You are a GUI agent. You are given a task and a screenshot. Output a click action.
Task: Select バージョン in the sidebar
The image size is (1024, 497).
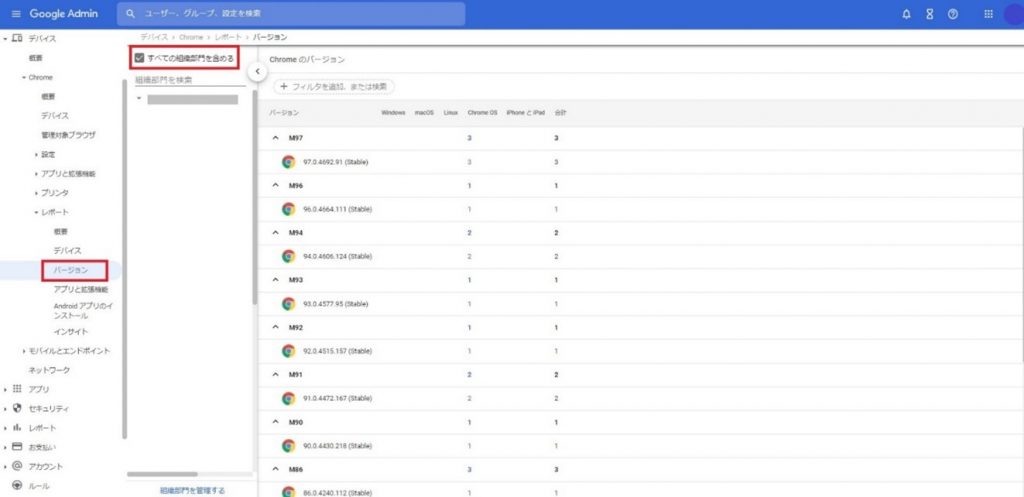(x=71, y=270)
